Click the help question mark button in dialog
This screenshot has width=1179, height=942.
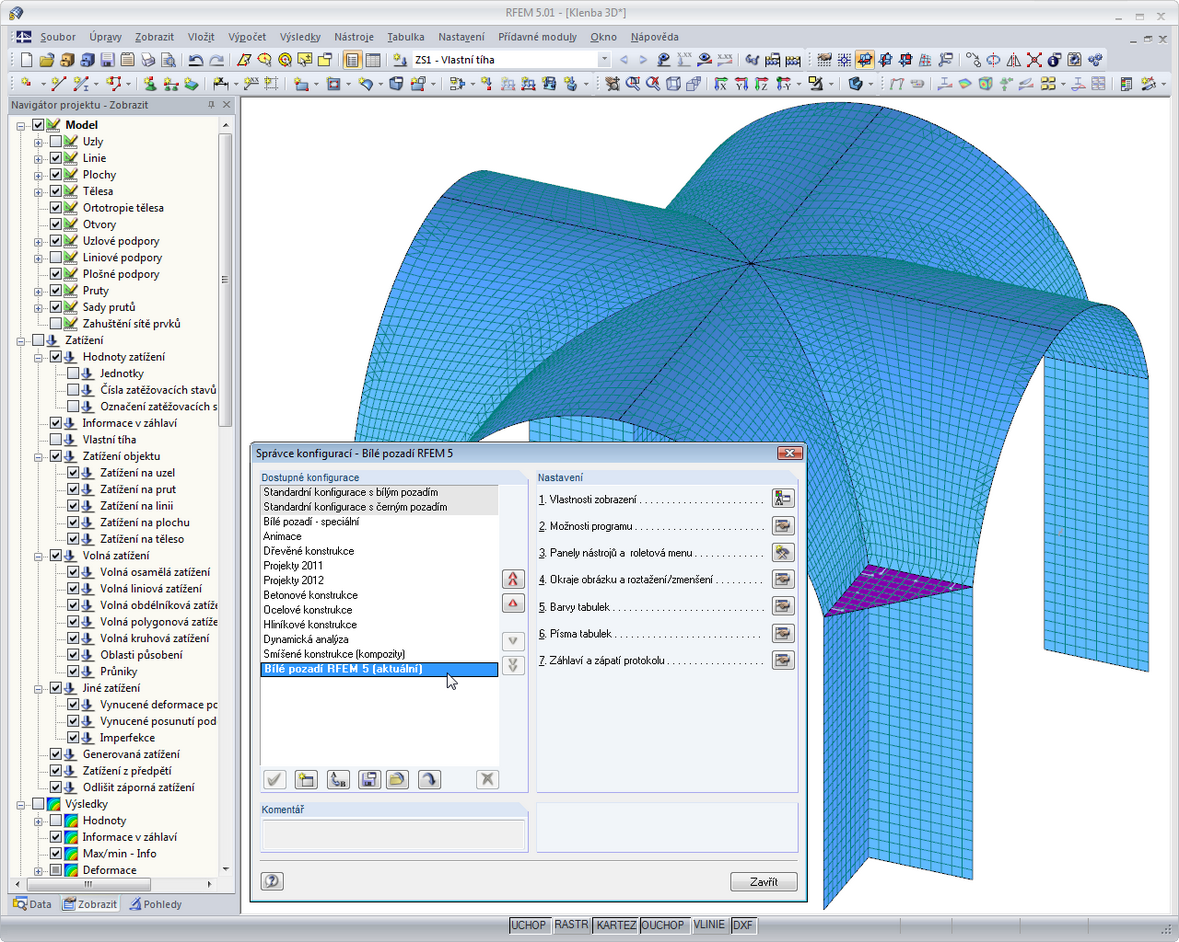point(272,881)
